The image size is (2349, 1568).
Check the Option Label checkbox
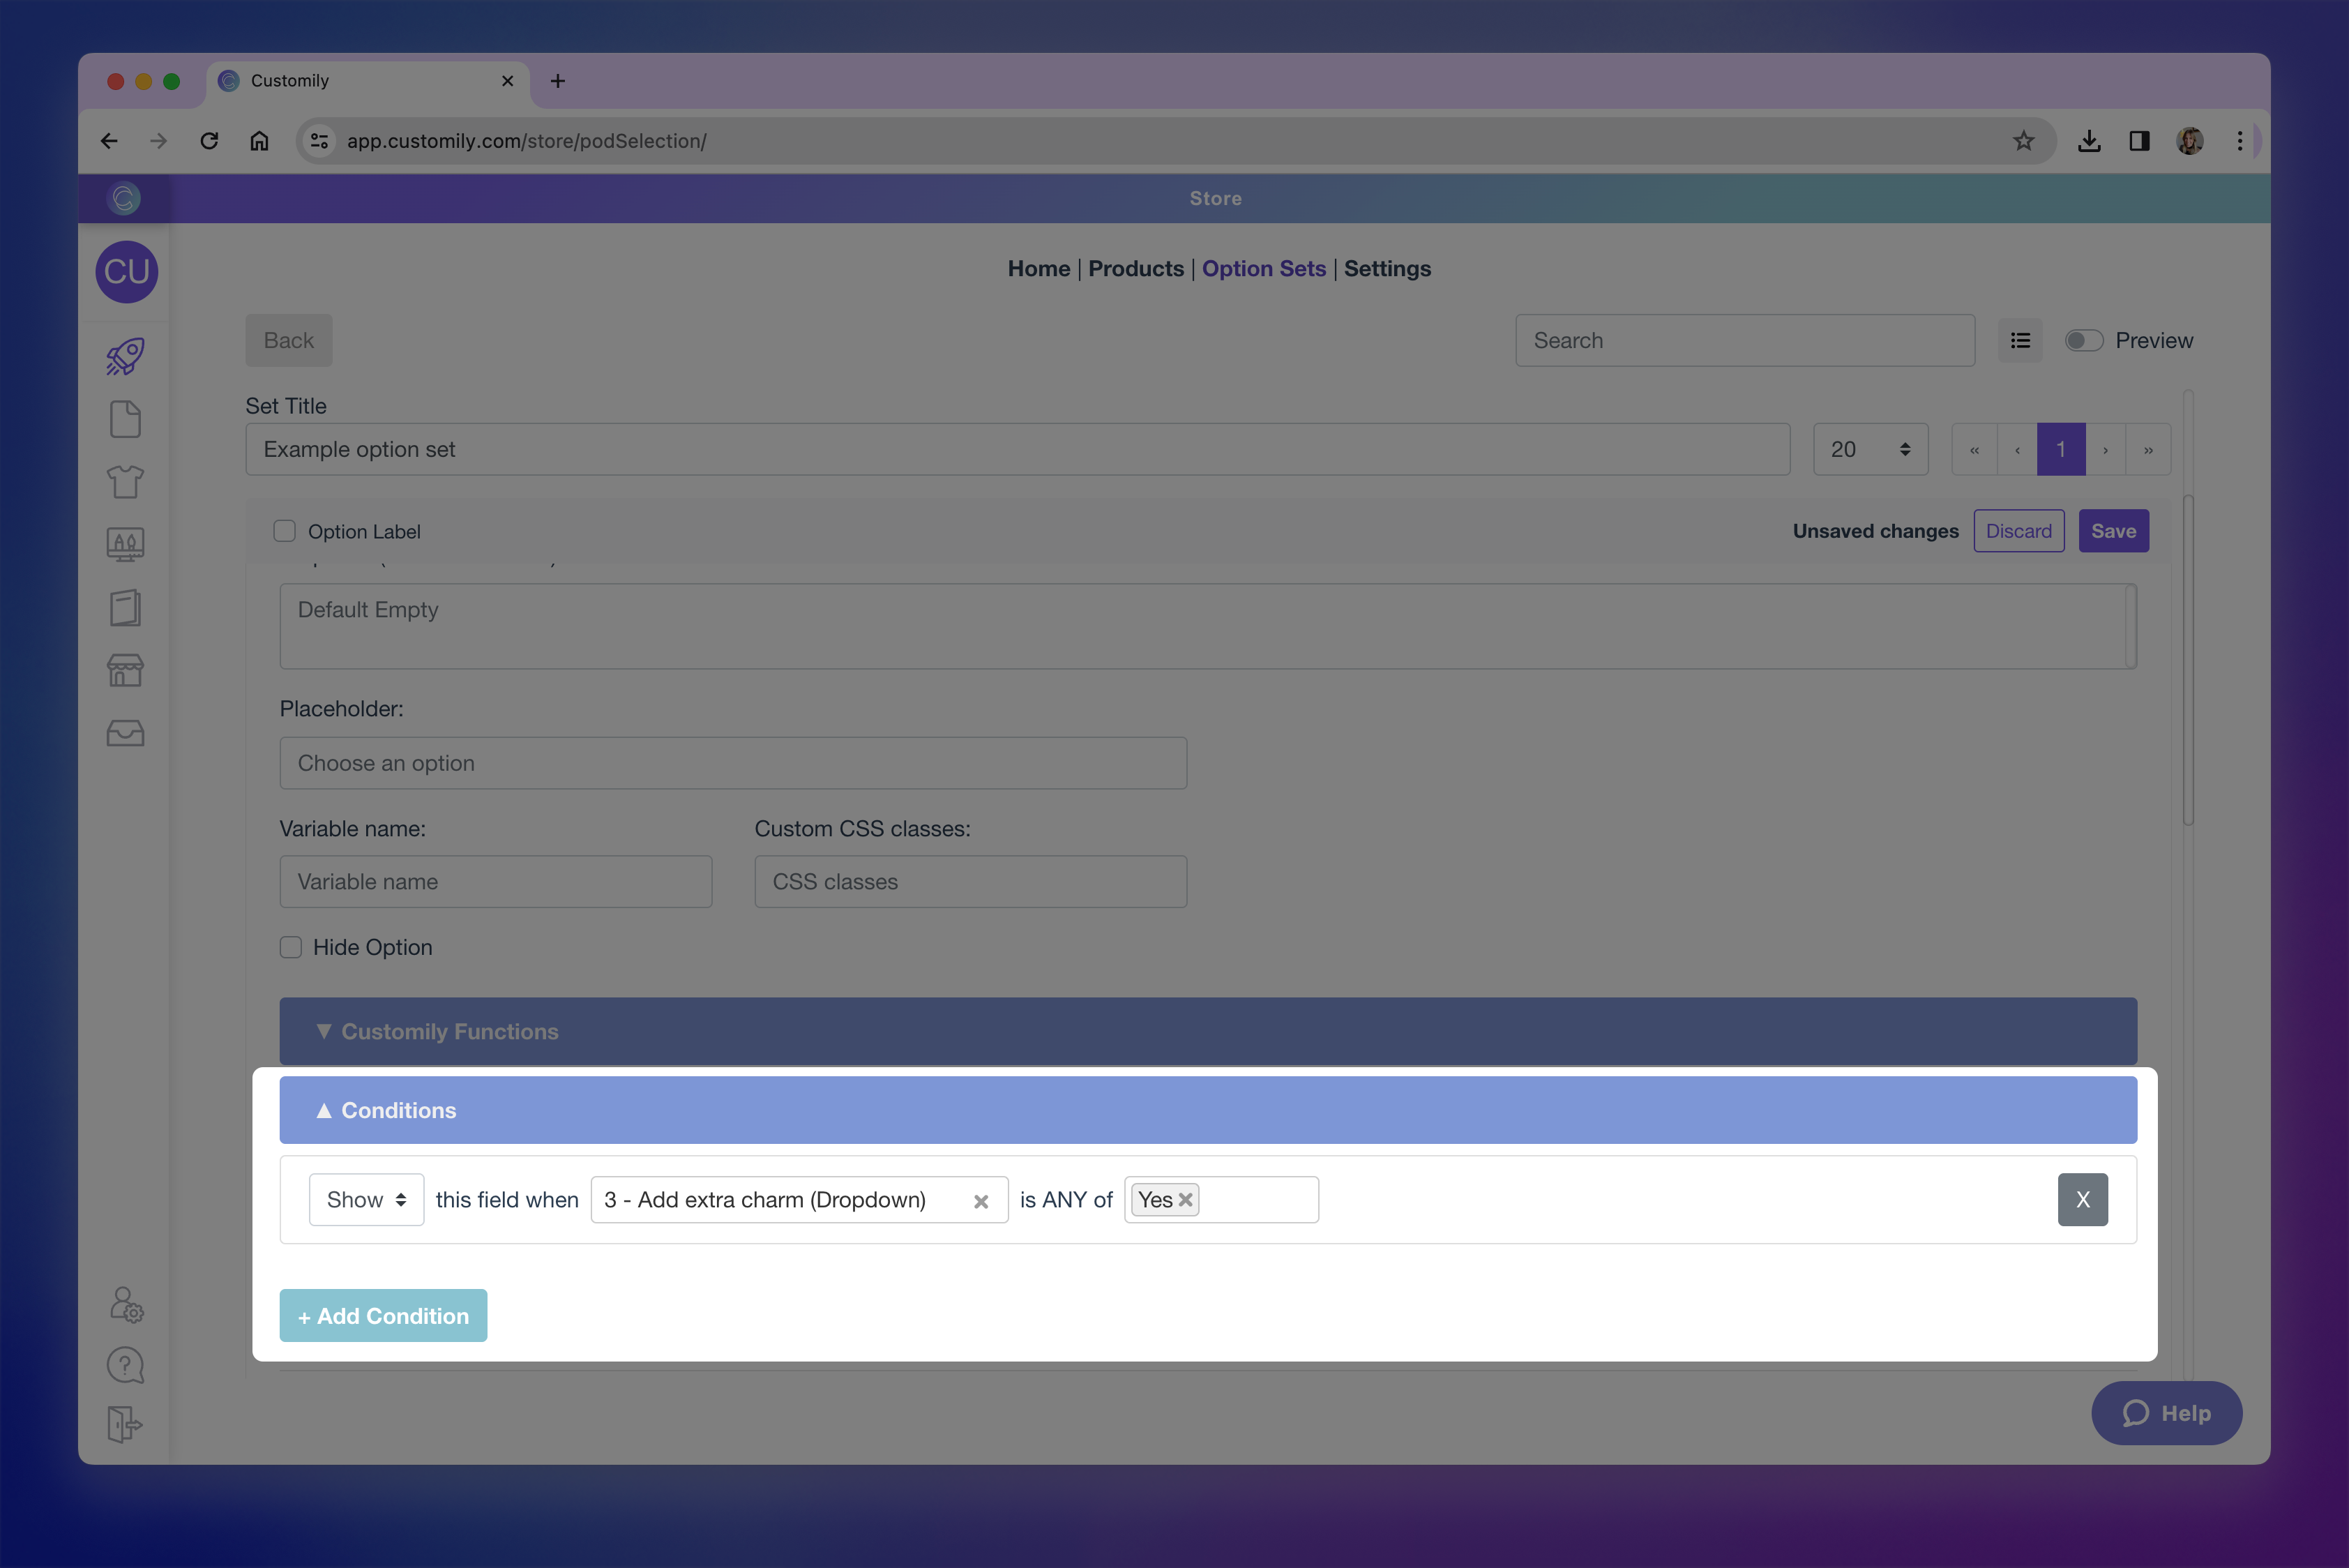(x=285, y=531)
